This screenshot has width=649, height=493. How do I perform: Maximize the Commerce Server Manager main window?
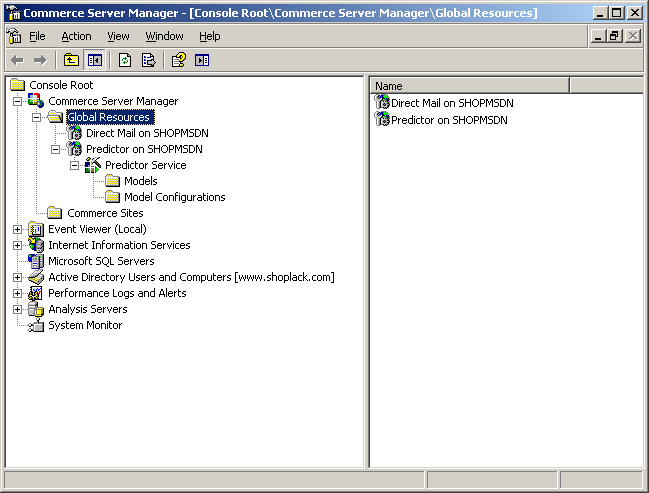(x=617, y=13)
